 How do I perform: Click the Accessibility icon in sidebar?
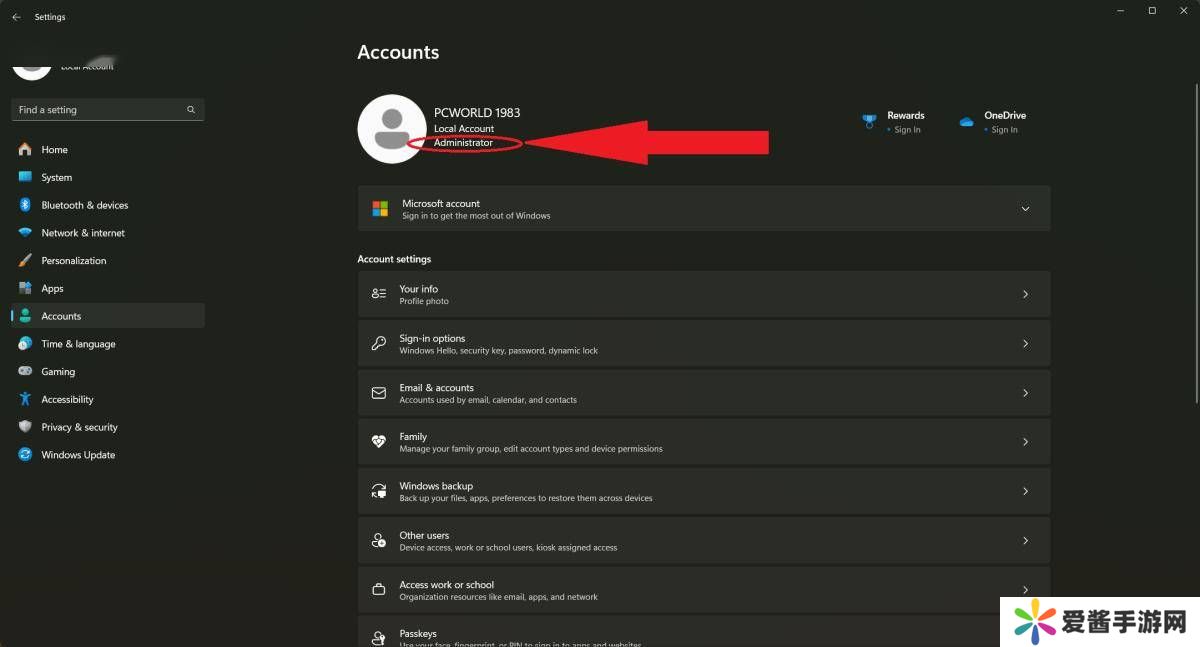click(x=25, y=399)
